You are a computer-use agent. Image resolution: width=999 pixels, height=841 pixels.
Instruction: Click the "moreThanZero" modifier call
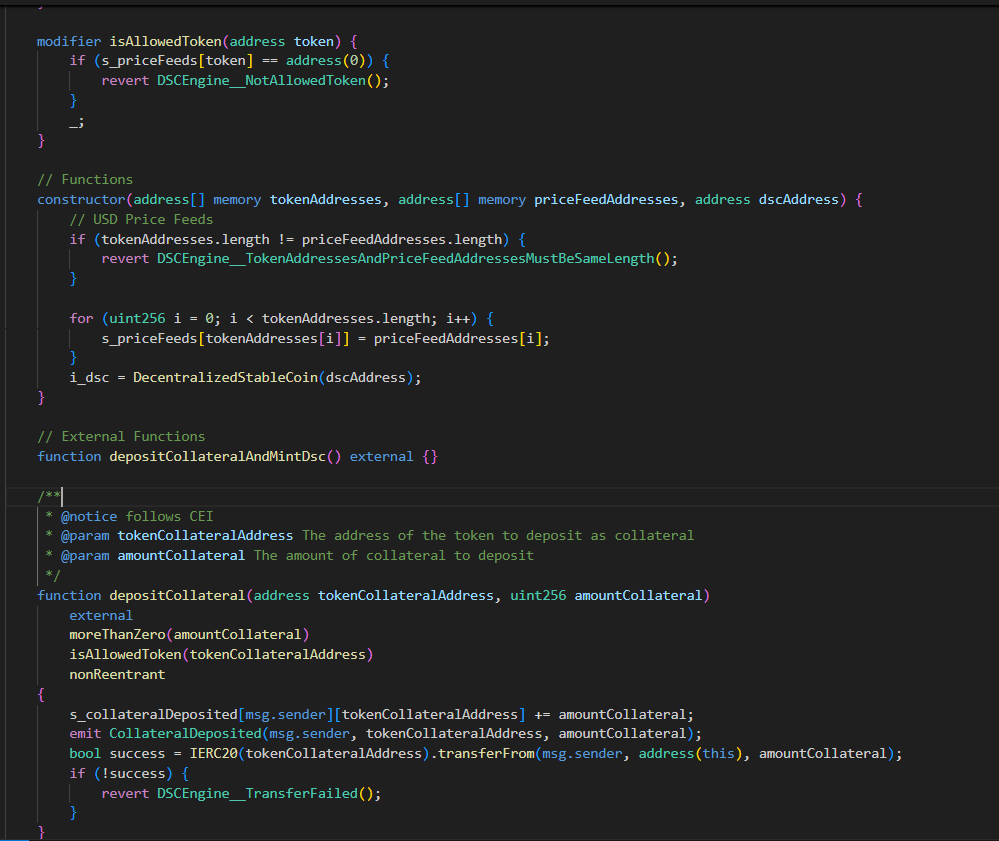pos(117,635)
